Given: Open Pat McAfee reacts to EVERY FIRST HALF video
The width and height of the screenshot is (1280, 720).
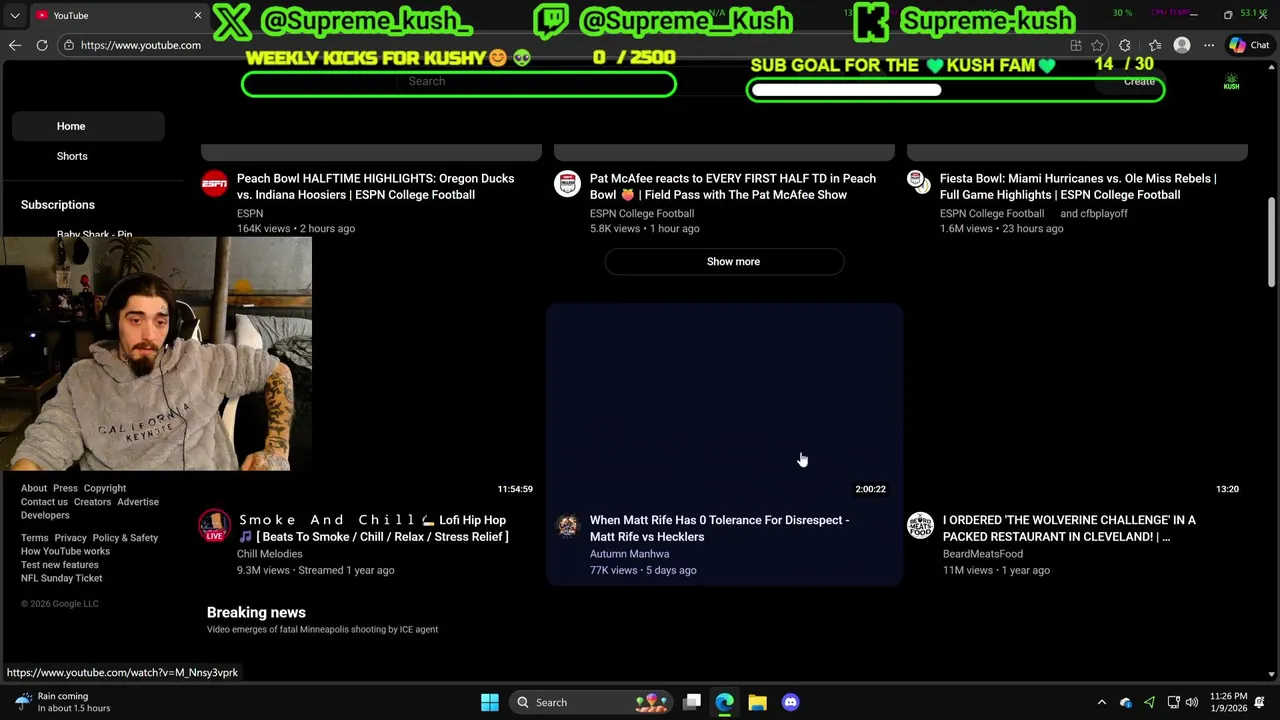Looking at the screenshot, I should click(x=732, y=187).
